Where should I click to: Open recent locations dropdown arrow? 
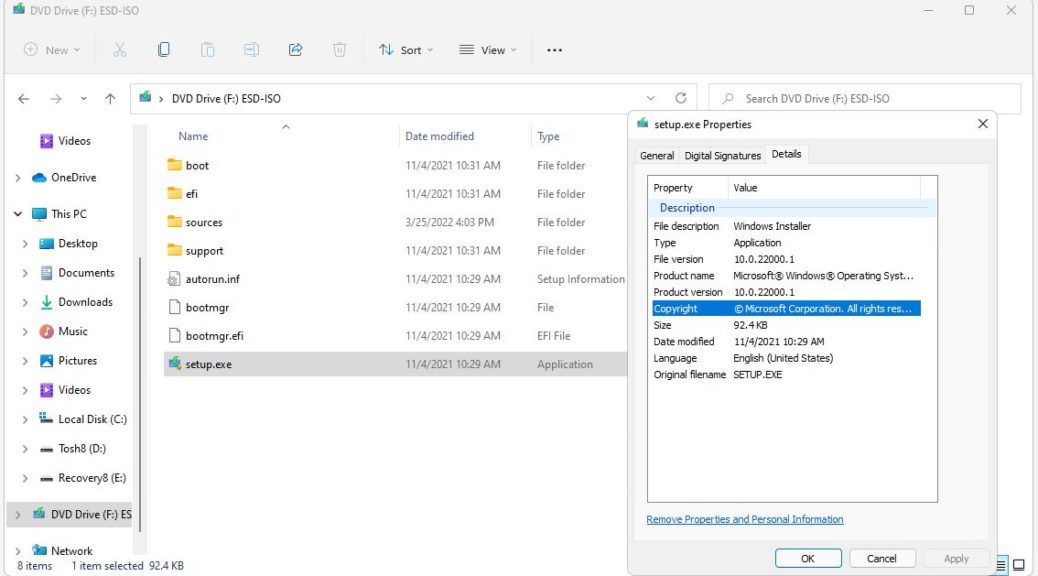[x=83, y=99]
